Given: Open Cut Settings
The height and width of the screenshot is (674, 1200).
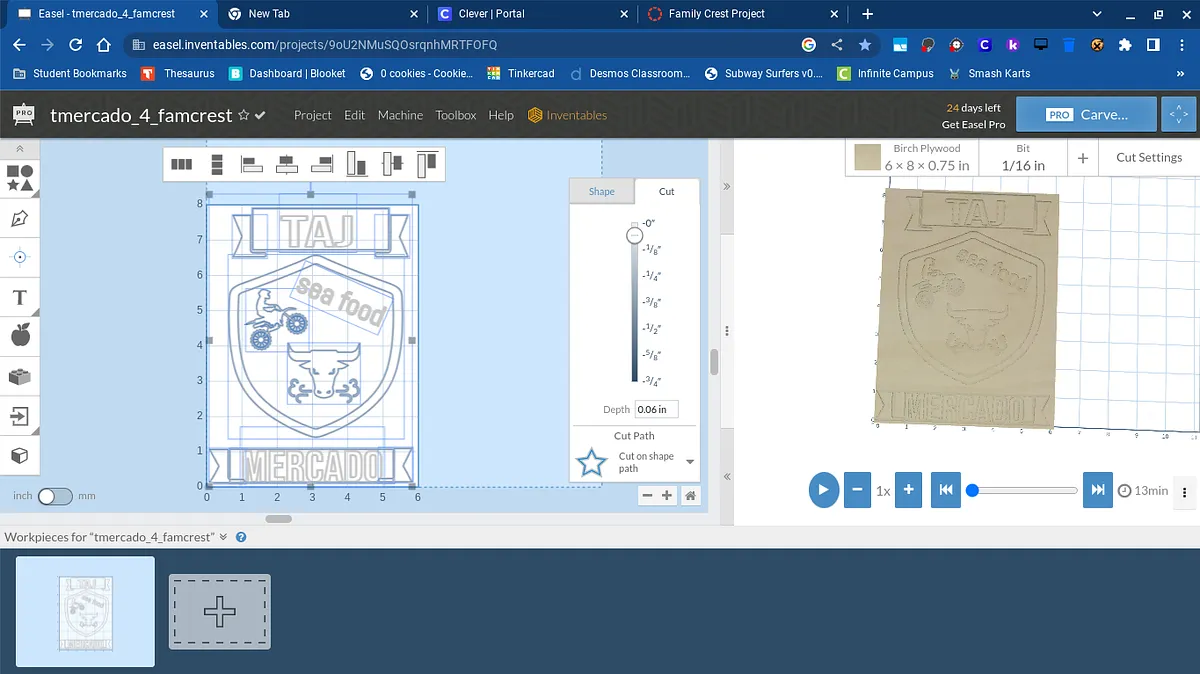Looking at the screenshot, I should click(1148, 157).
